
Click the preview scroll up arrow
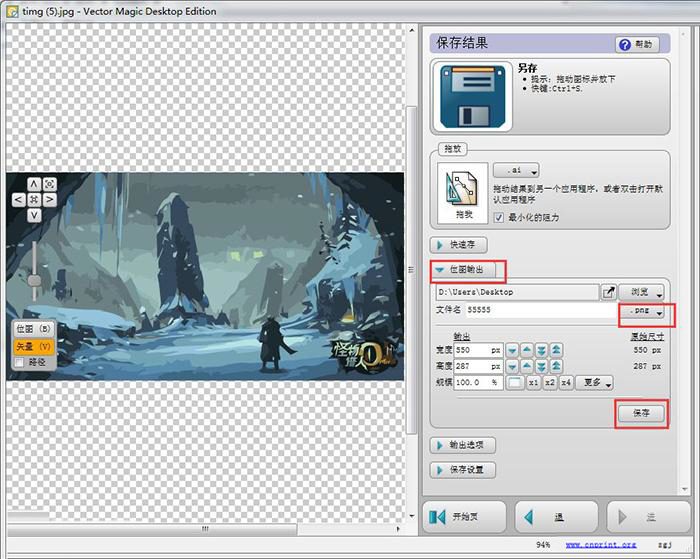[412, 31]
